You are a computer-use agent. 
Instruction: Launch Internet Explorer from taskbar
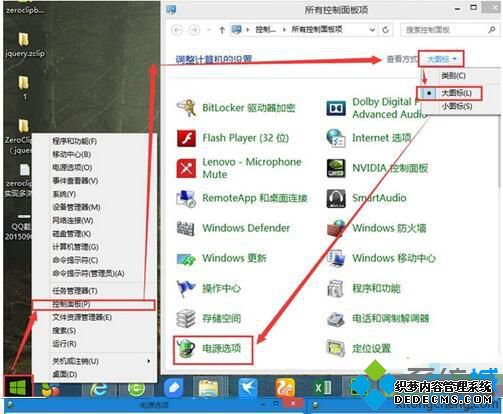98,388
